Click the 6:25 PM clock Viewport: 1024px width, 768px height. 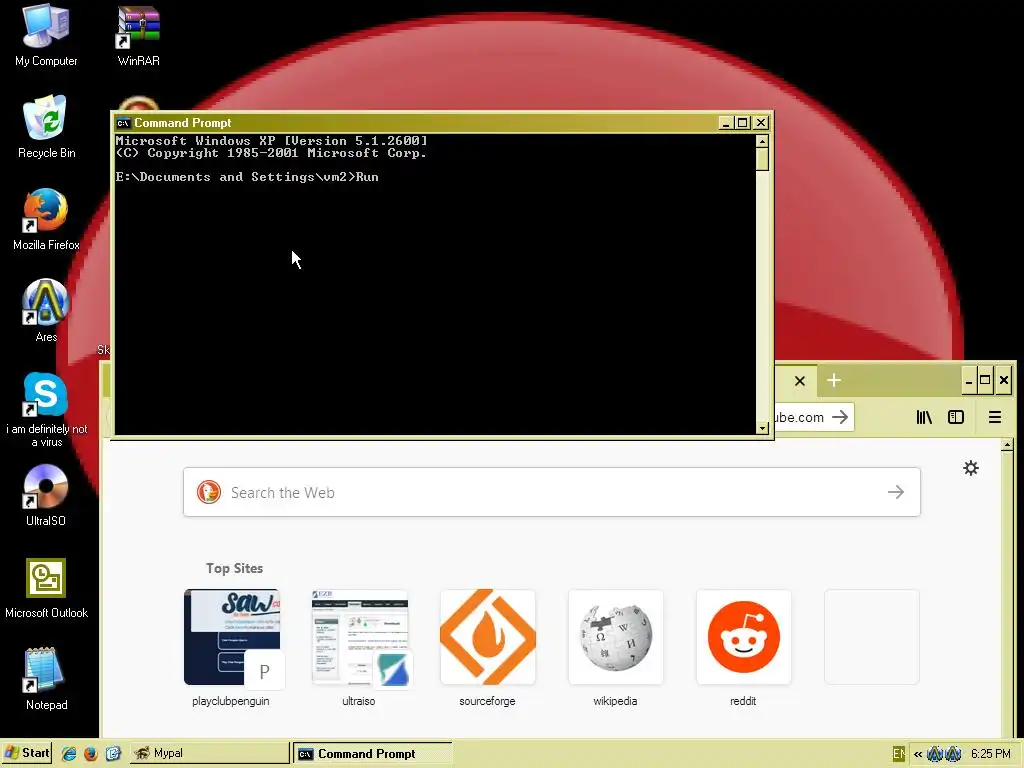[990, 754]
